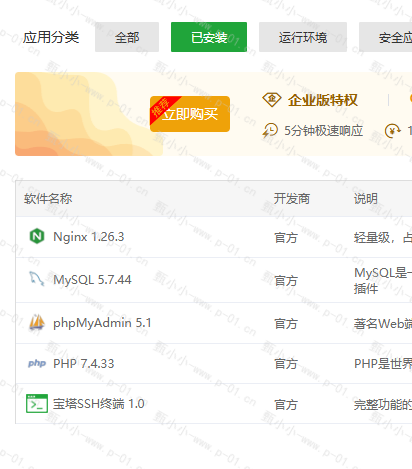Viewport: 412px width, 469px height.
Task: Open the partially visible 安全 category tab
Action: click(x=386, y=37)
